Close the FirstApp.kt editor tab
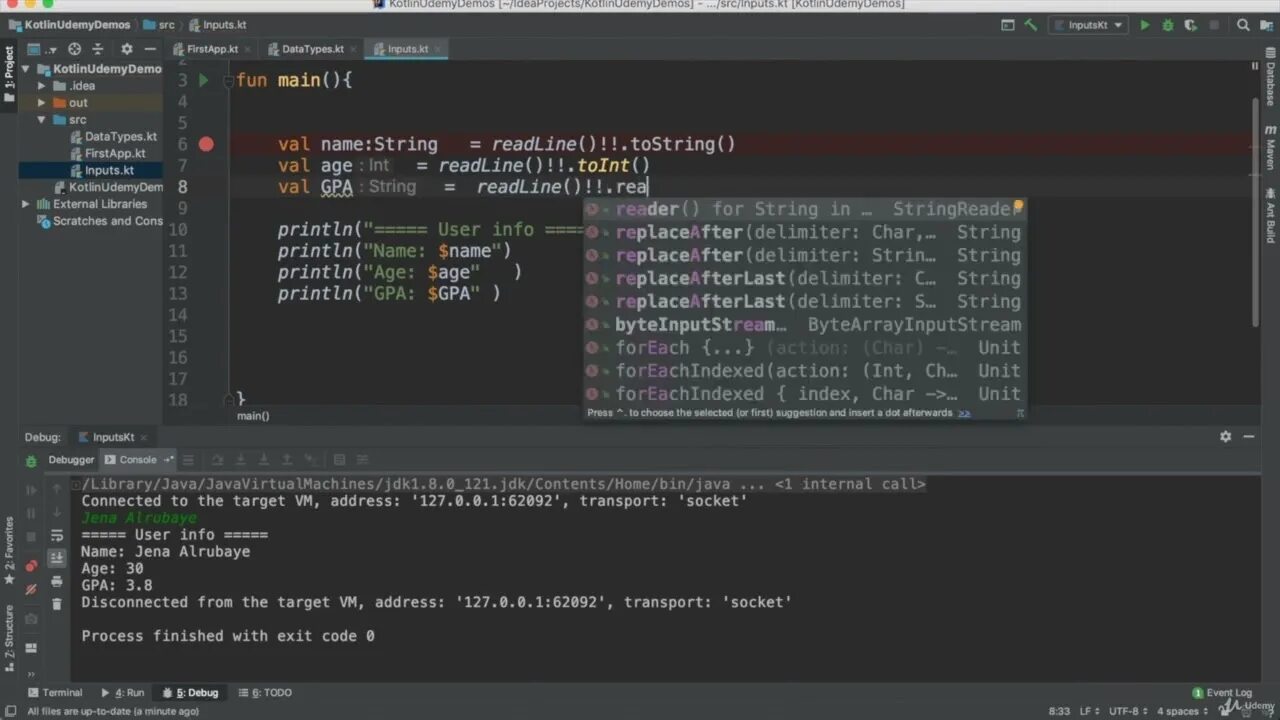This screenshot has width=1280, height=720. pyautogui.click(x=249, y=49)
